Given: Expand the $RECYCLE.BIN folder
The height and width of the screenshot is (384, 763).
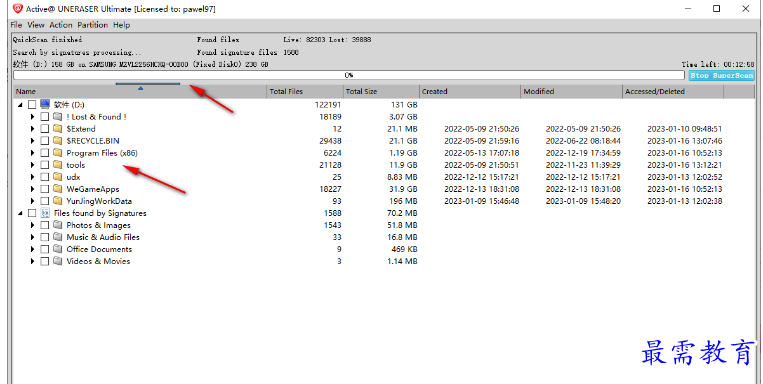Looking at the screenshot, I should [x=33, y=141].
